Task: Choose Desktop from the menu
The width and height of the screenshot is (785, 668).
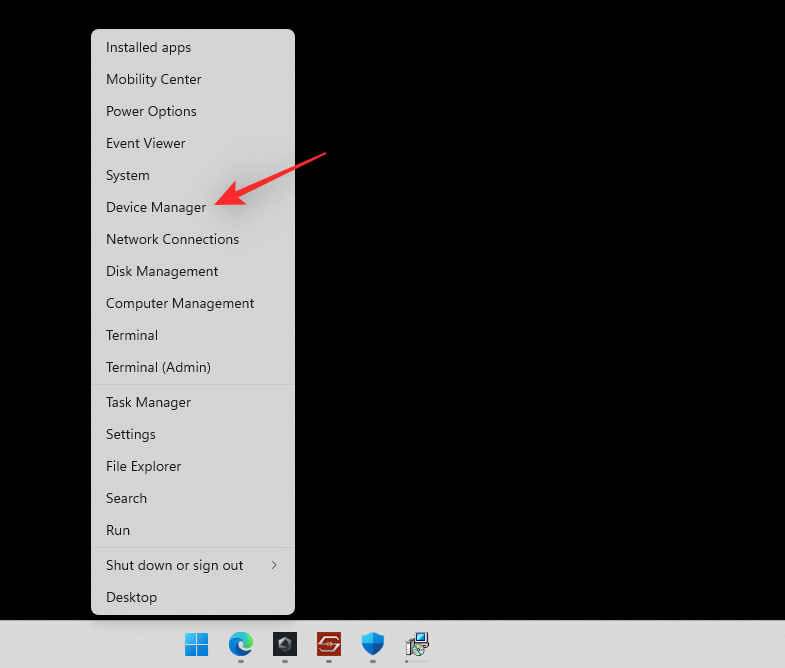Action: tap(193, 598)
